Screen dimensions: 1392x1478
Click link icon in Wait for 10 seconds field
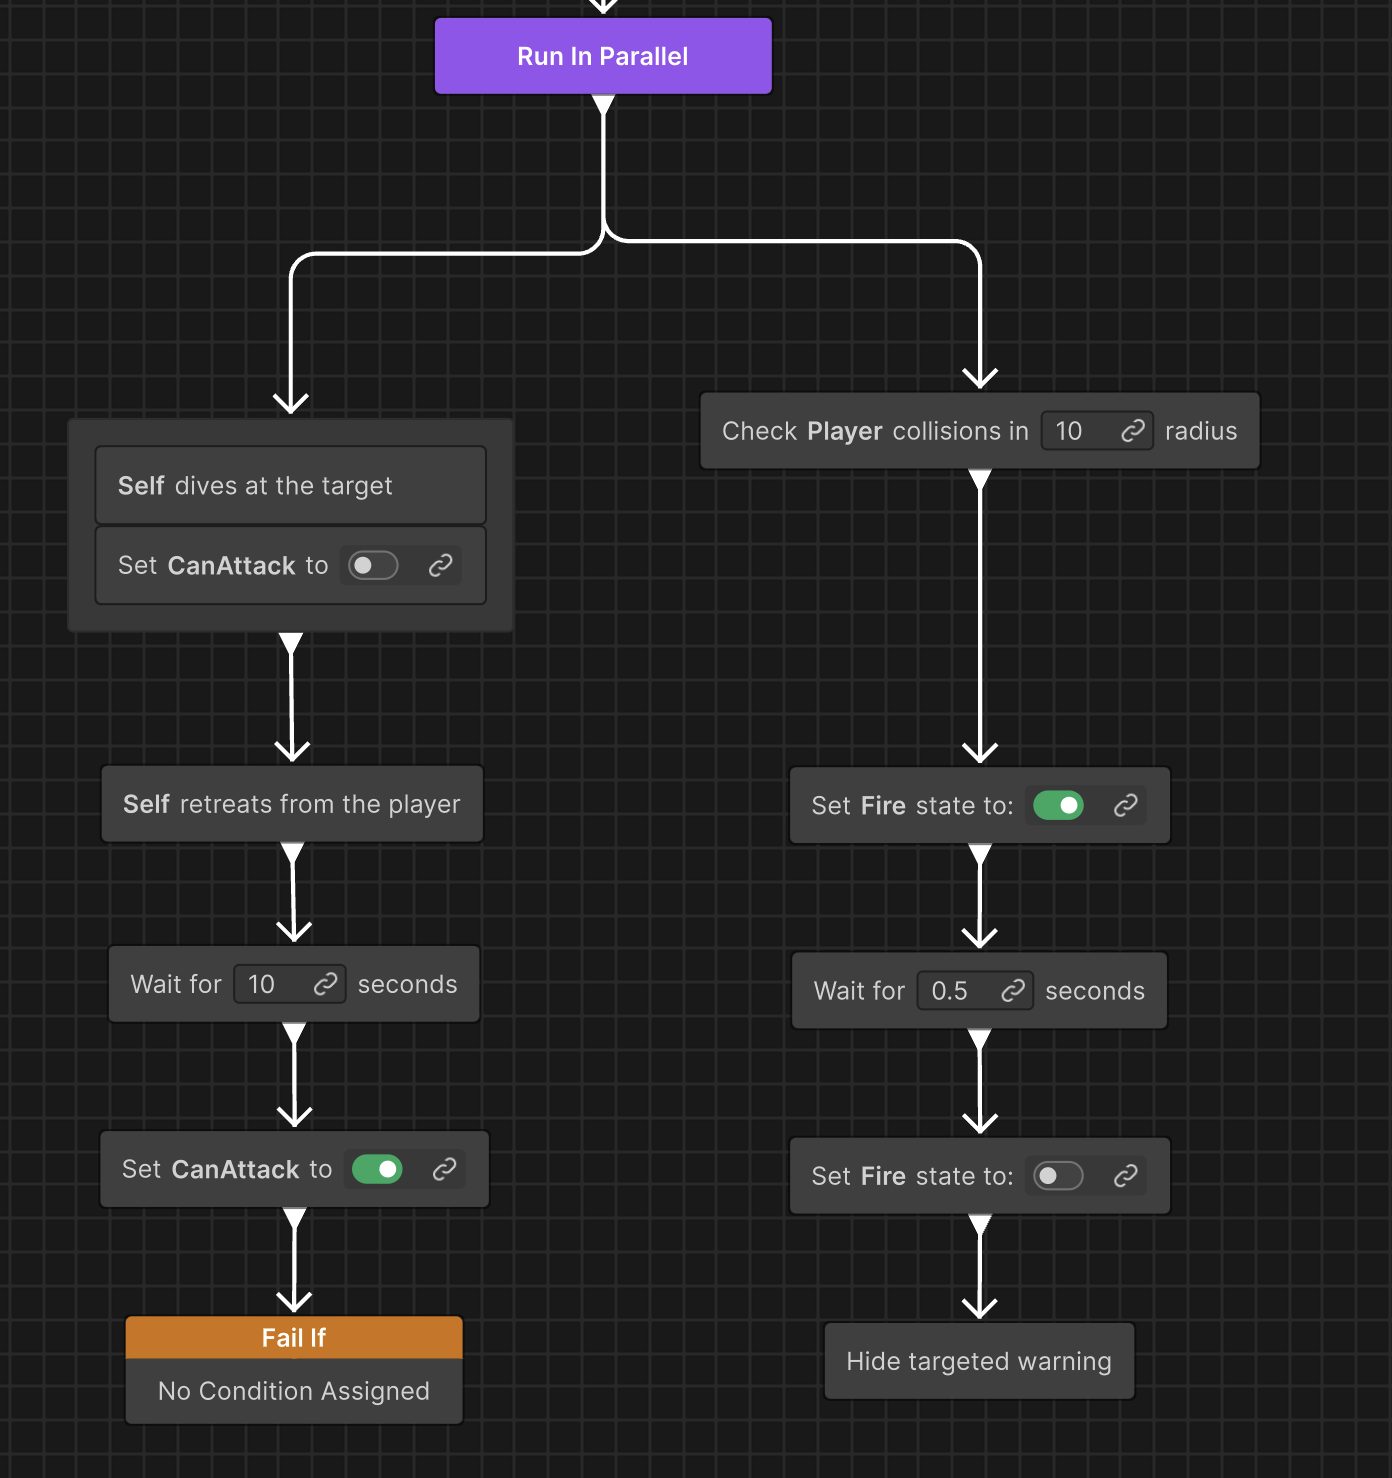point(325,984)
